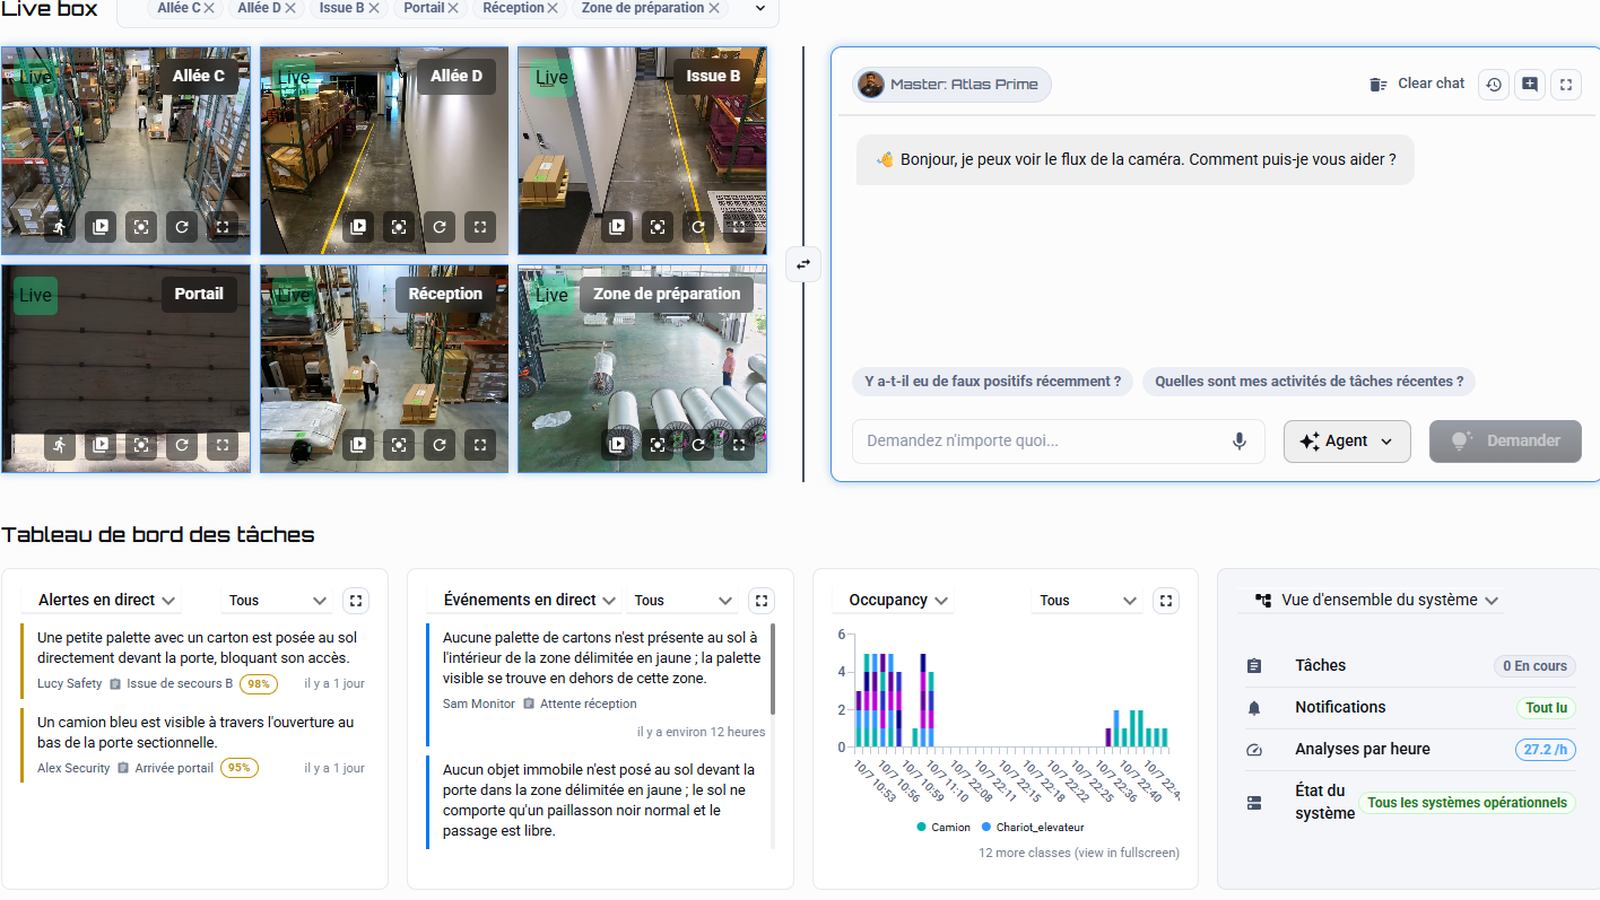Activate the microphone voice input
The image size is (1600, 900).
pos(1240,441)
